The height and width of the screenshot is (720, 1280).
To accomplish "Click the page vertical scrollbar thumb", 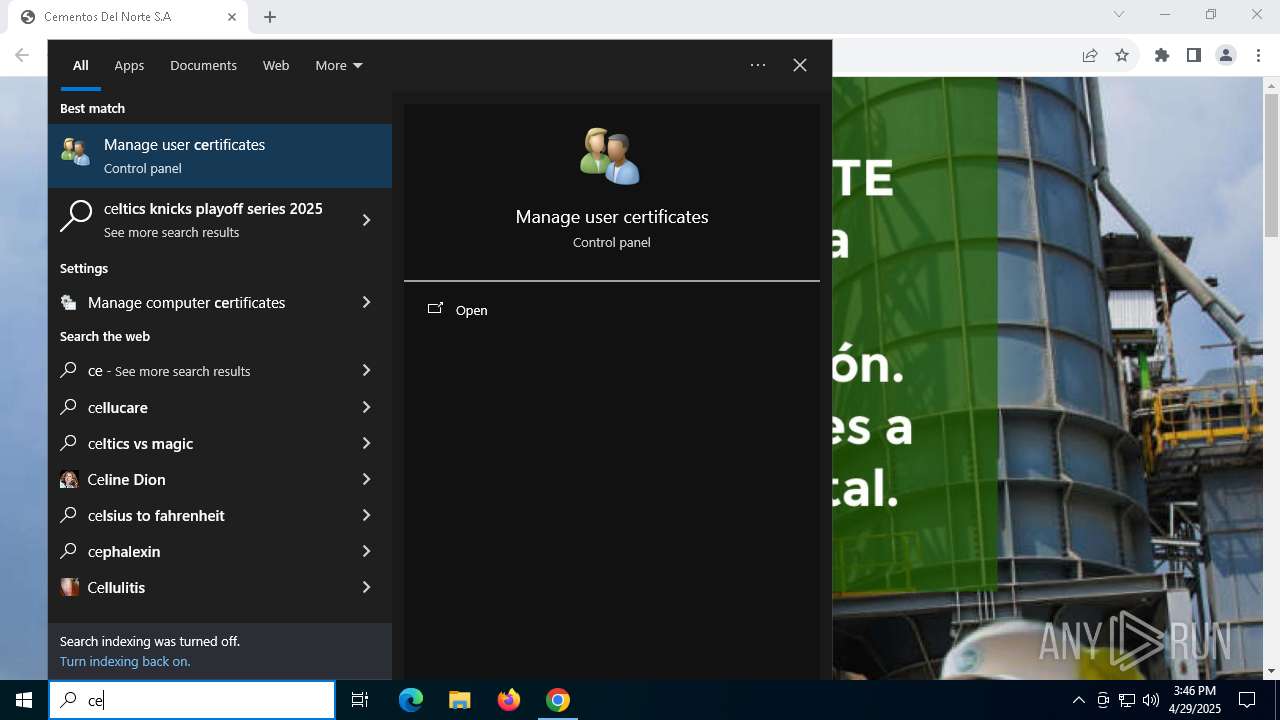I will [1271, 165].
